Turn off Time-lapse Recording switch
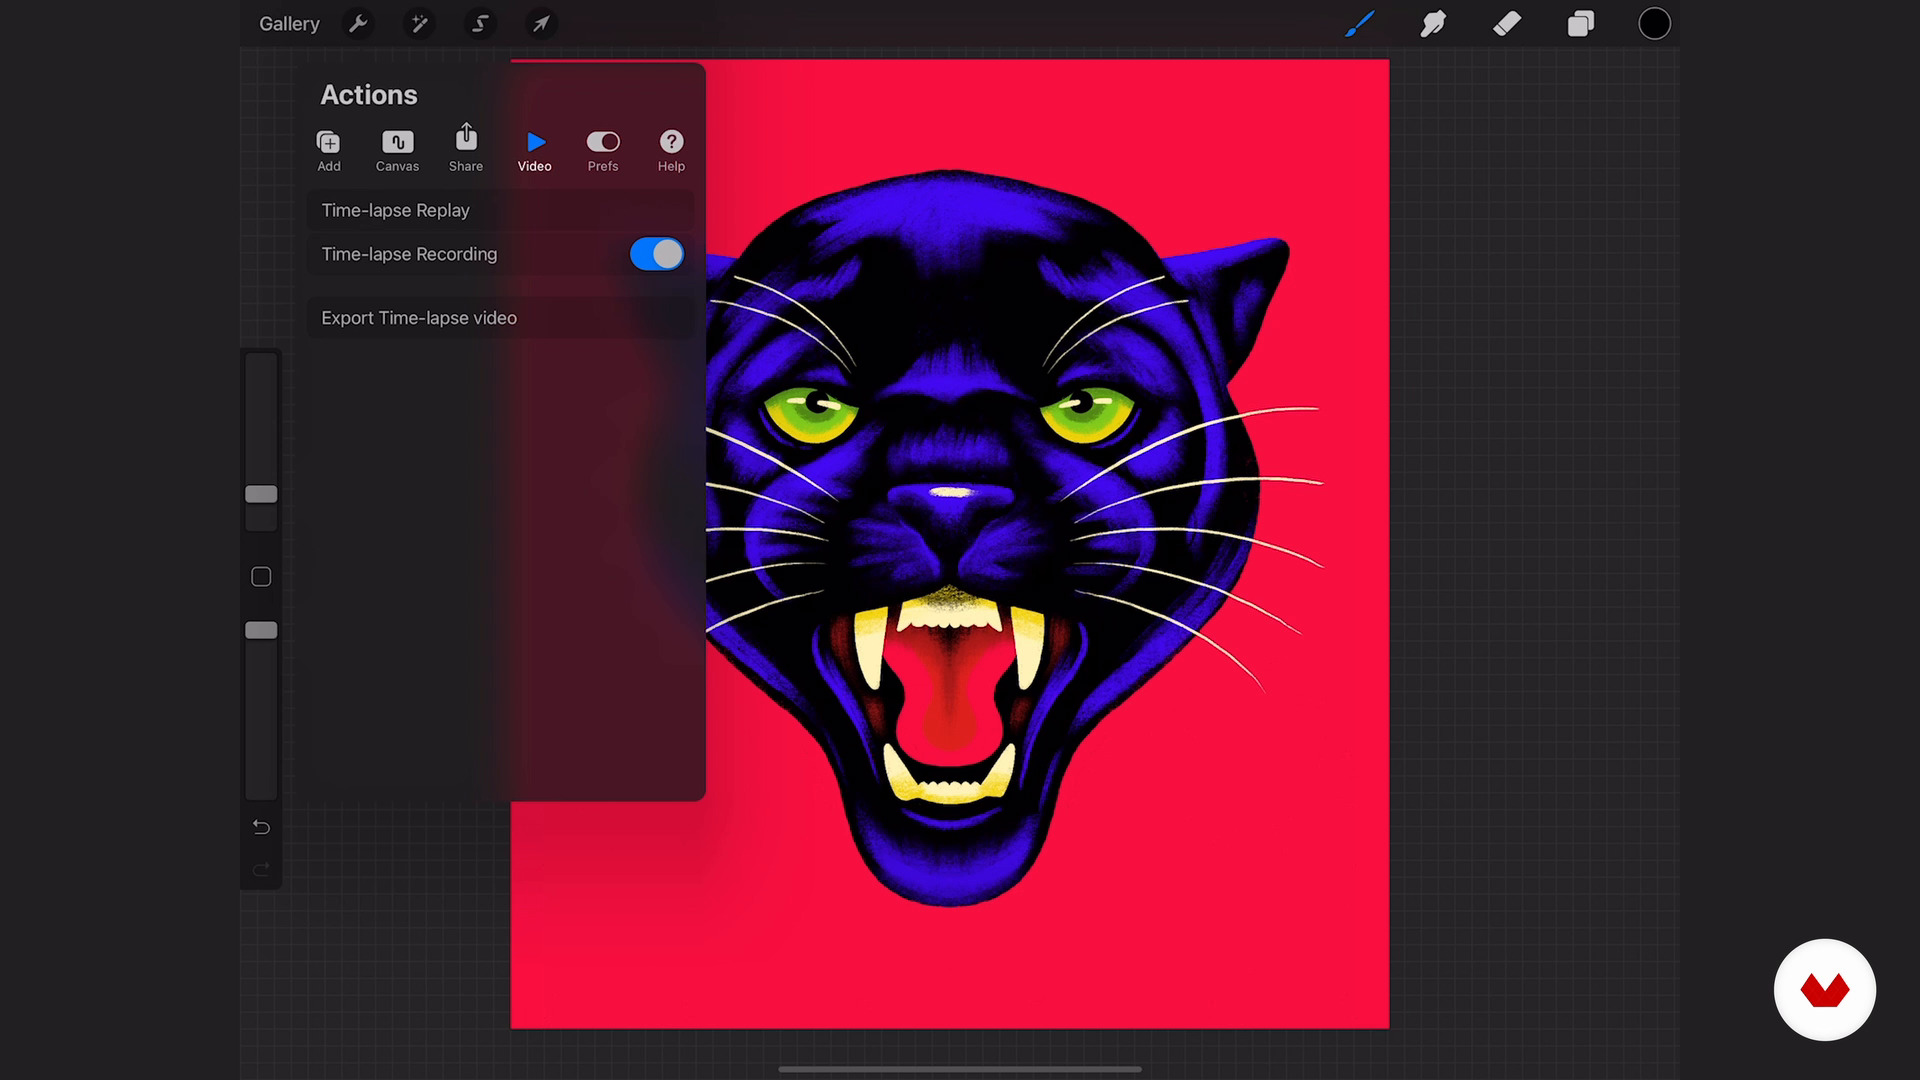Image resolution: width=1920 pixels, height=1080 pixels. coord(657,254)
